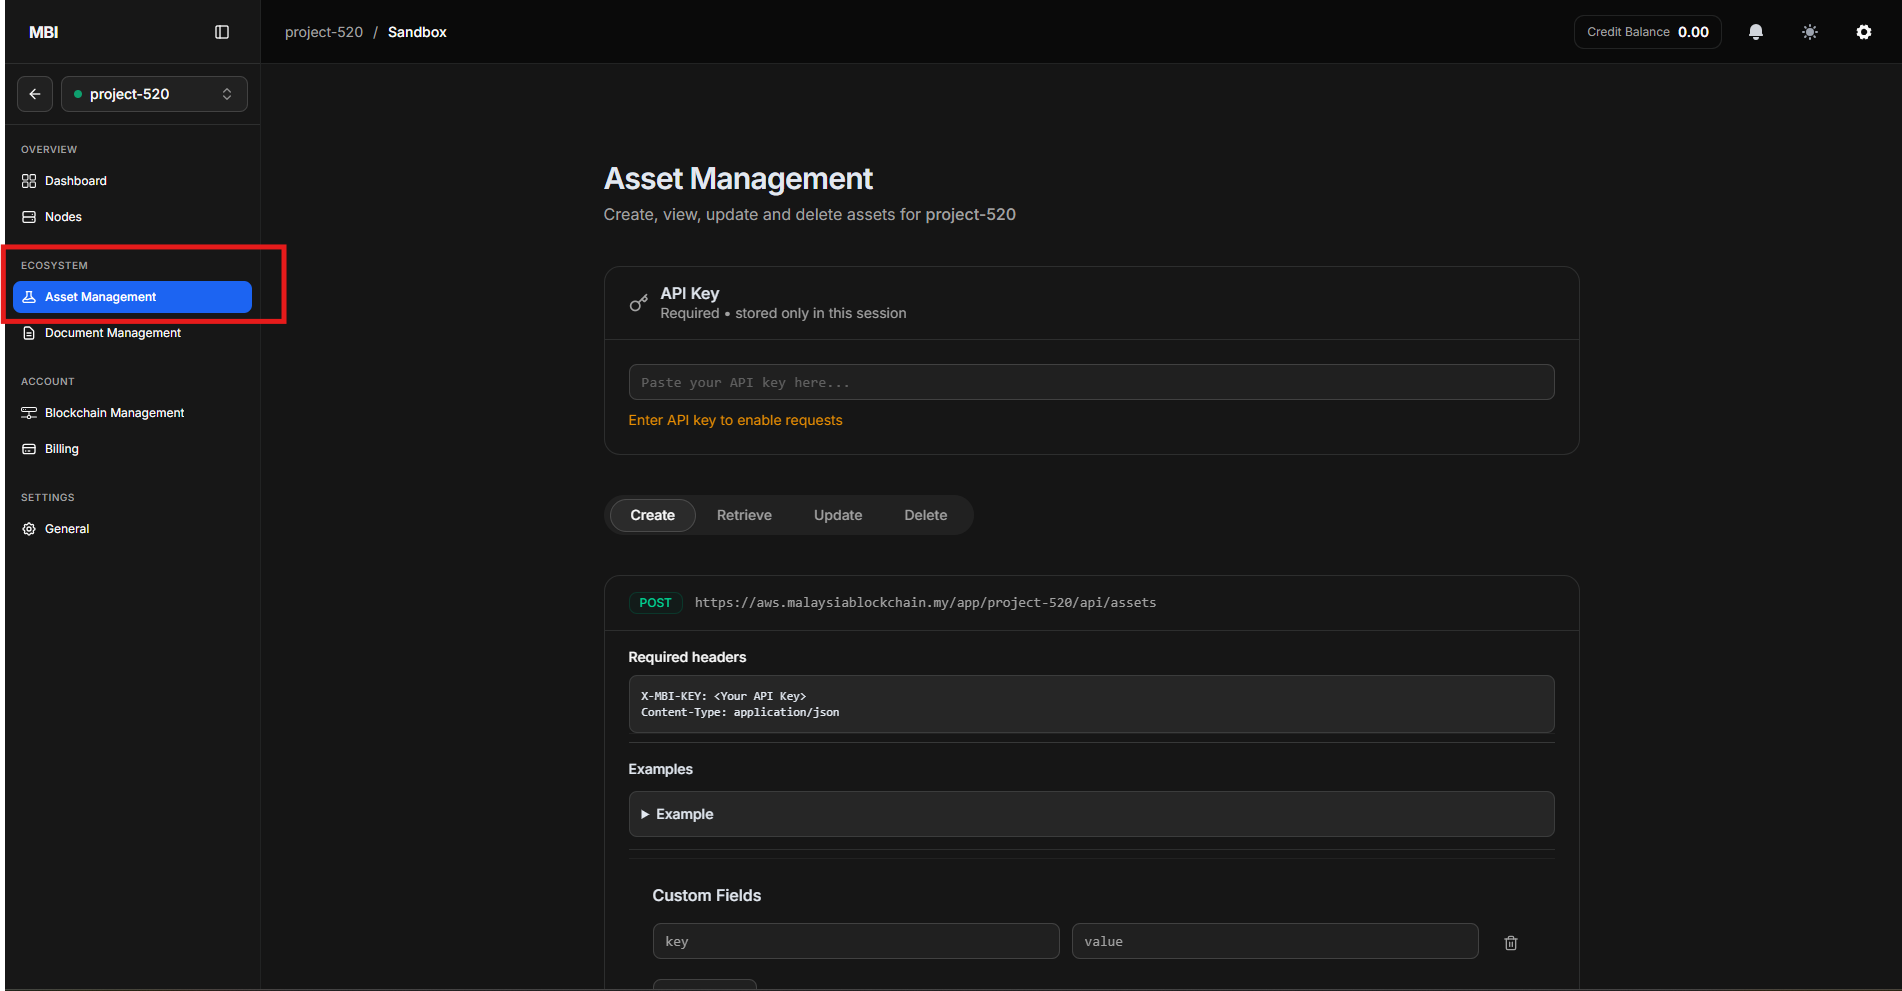
Task: Open Asset Management in Ecosystem section
Action: pyautogui.click(x=100, y=296)
